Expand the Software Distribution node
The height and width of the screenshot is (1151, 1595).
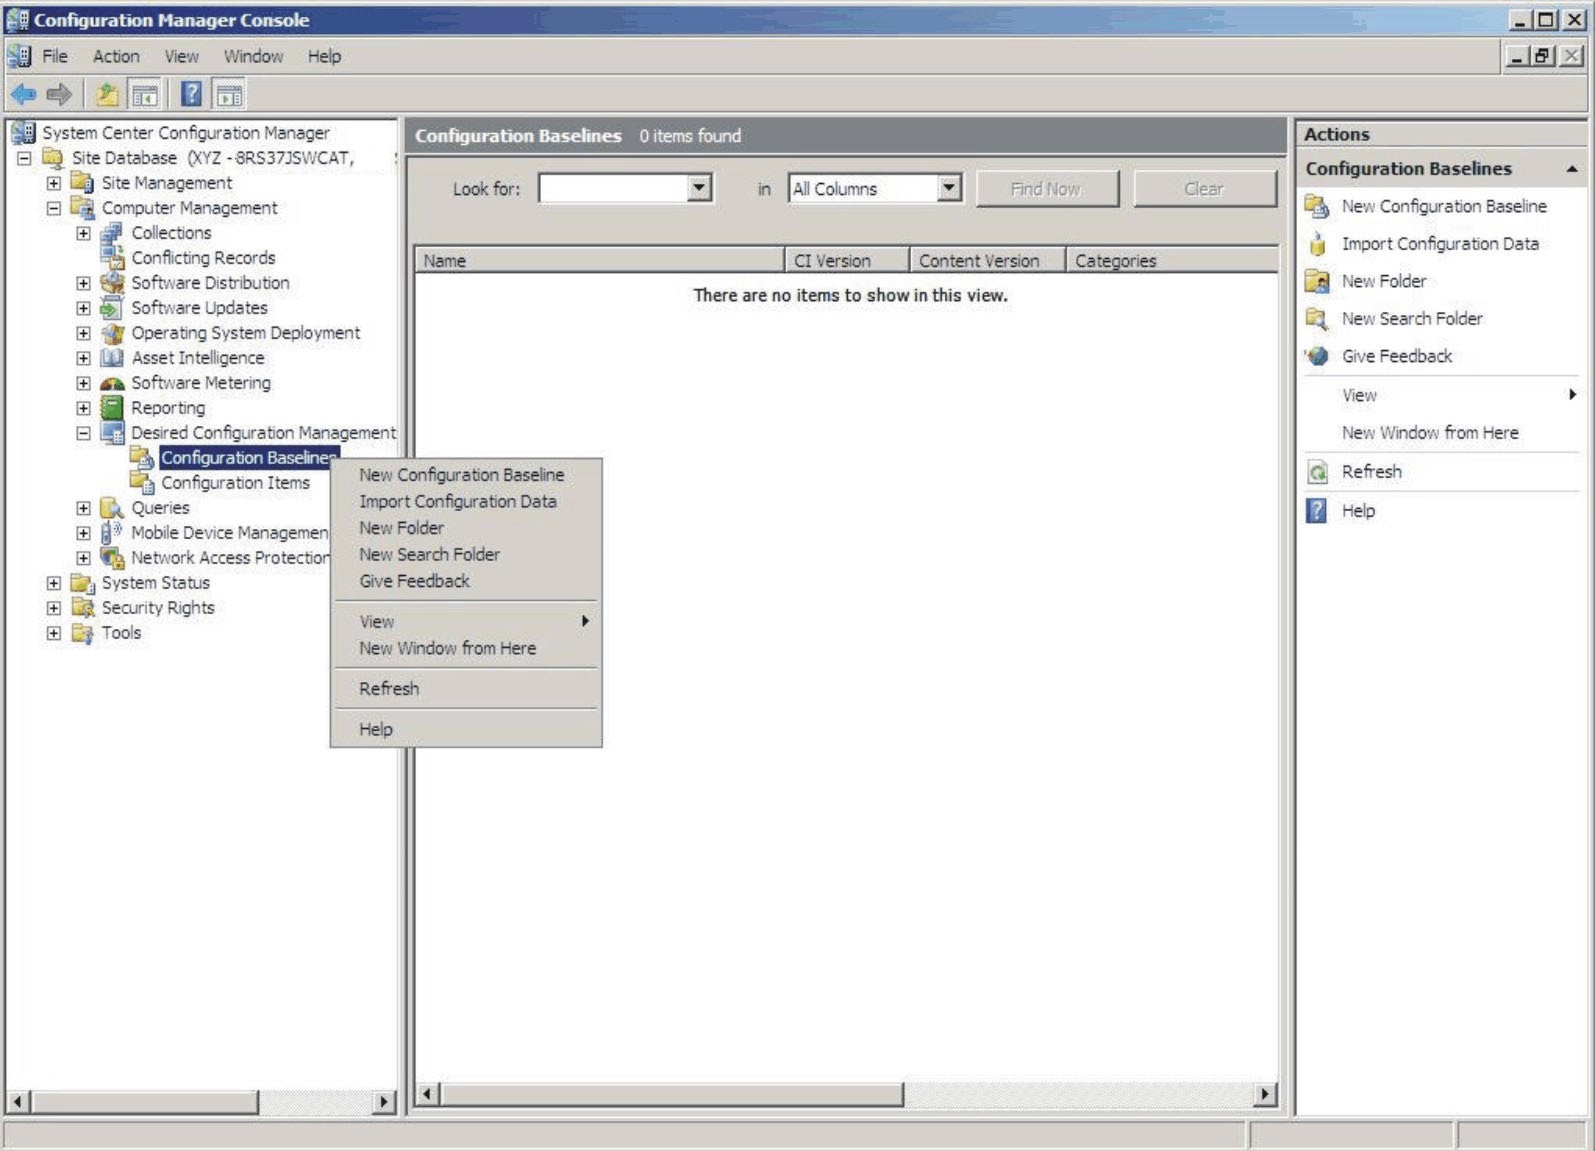pos(84,283)
